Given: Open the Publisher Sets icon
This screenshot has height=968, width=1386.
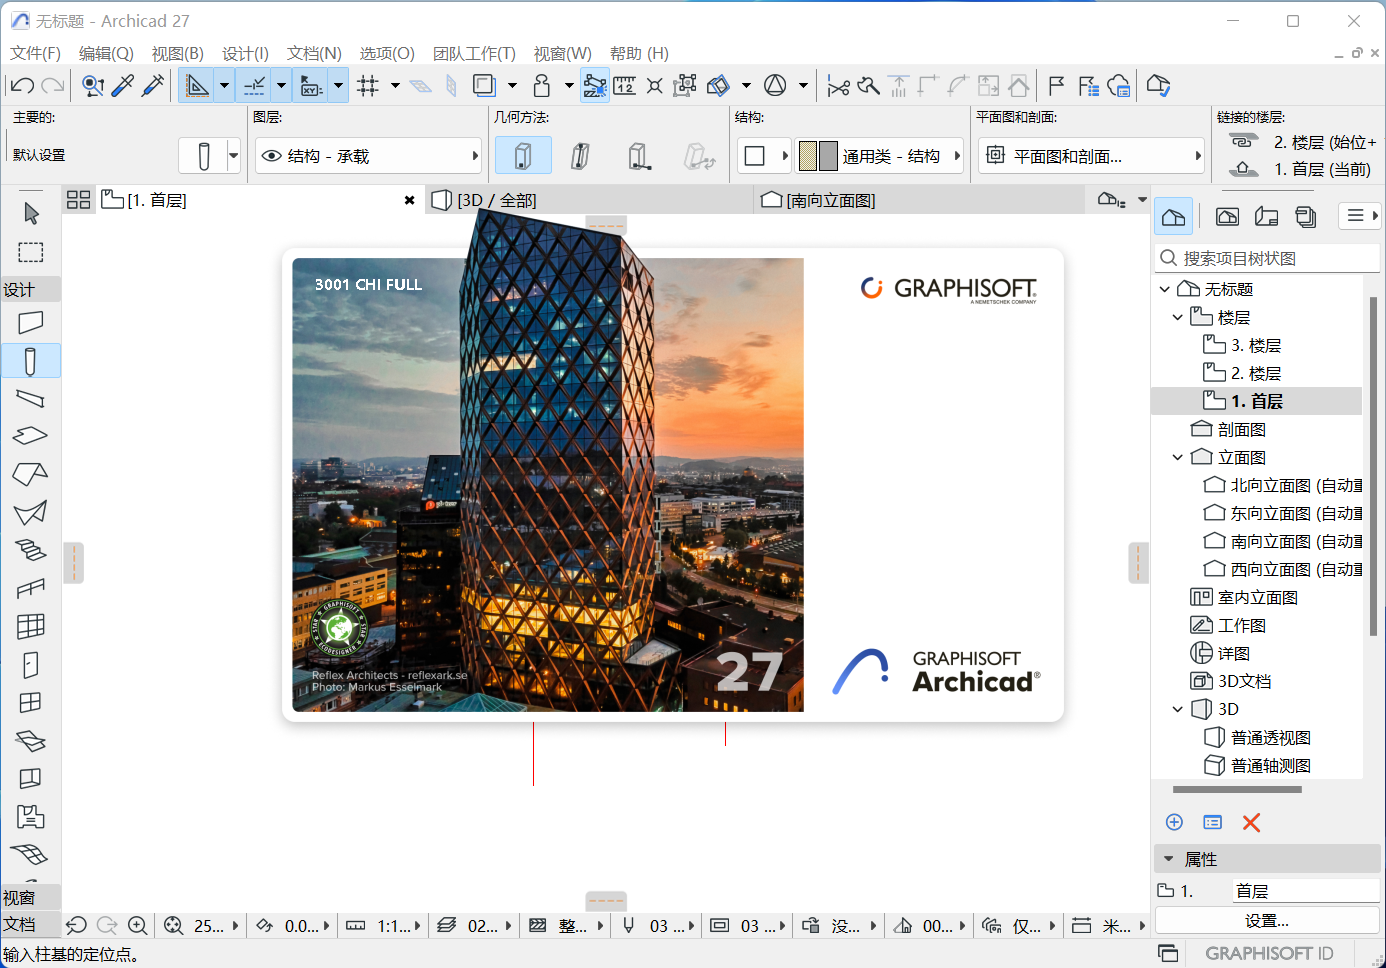Looking at the screenshot, I should [1306, 216].
